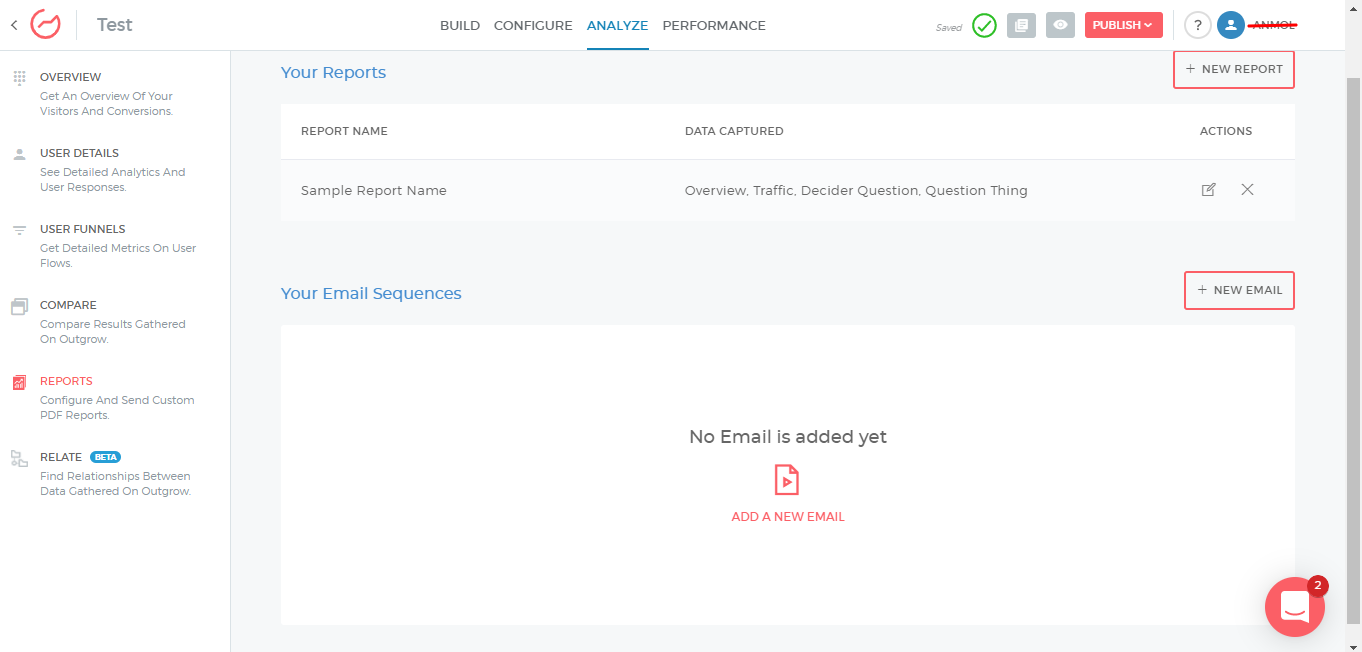Click the user profile avatar icon
Image resolution: width=1362 pixels, height=652 pixels.
click(1231, 25)
